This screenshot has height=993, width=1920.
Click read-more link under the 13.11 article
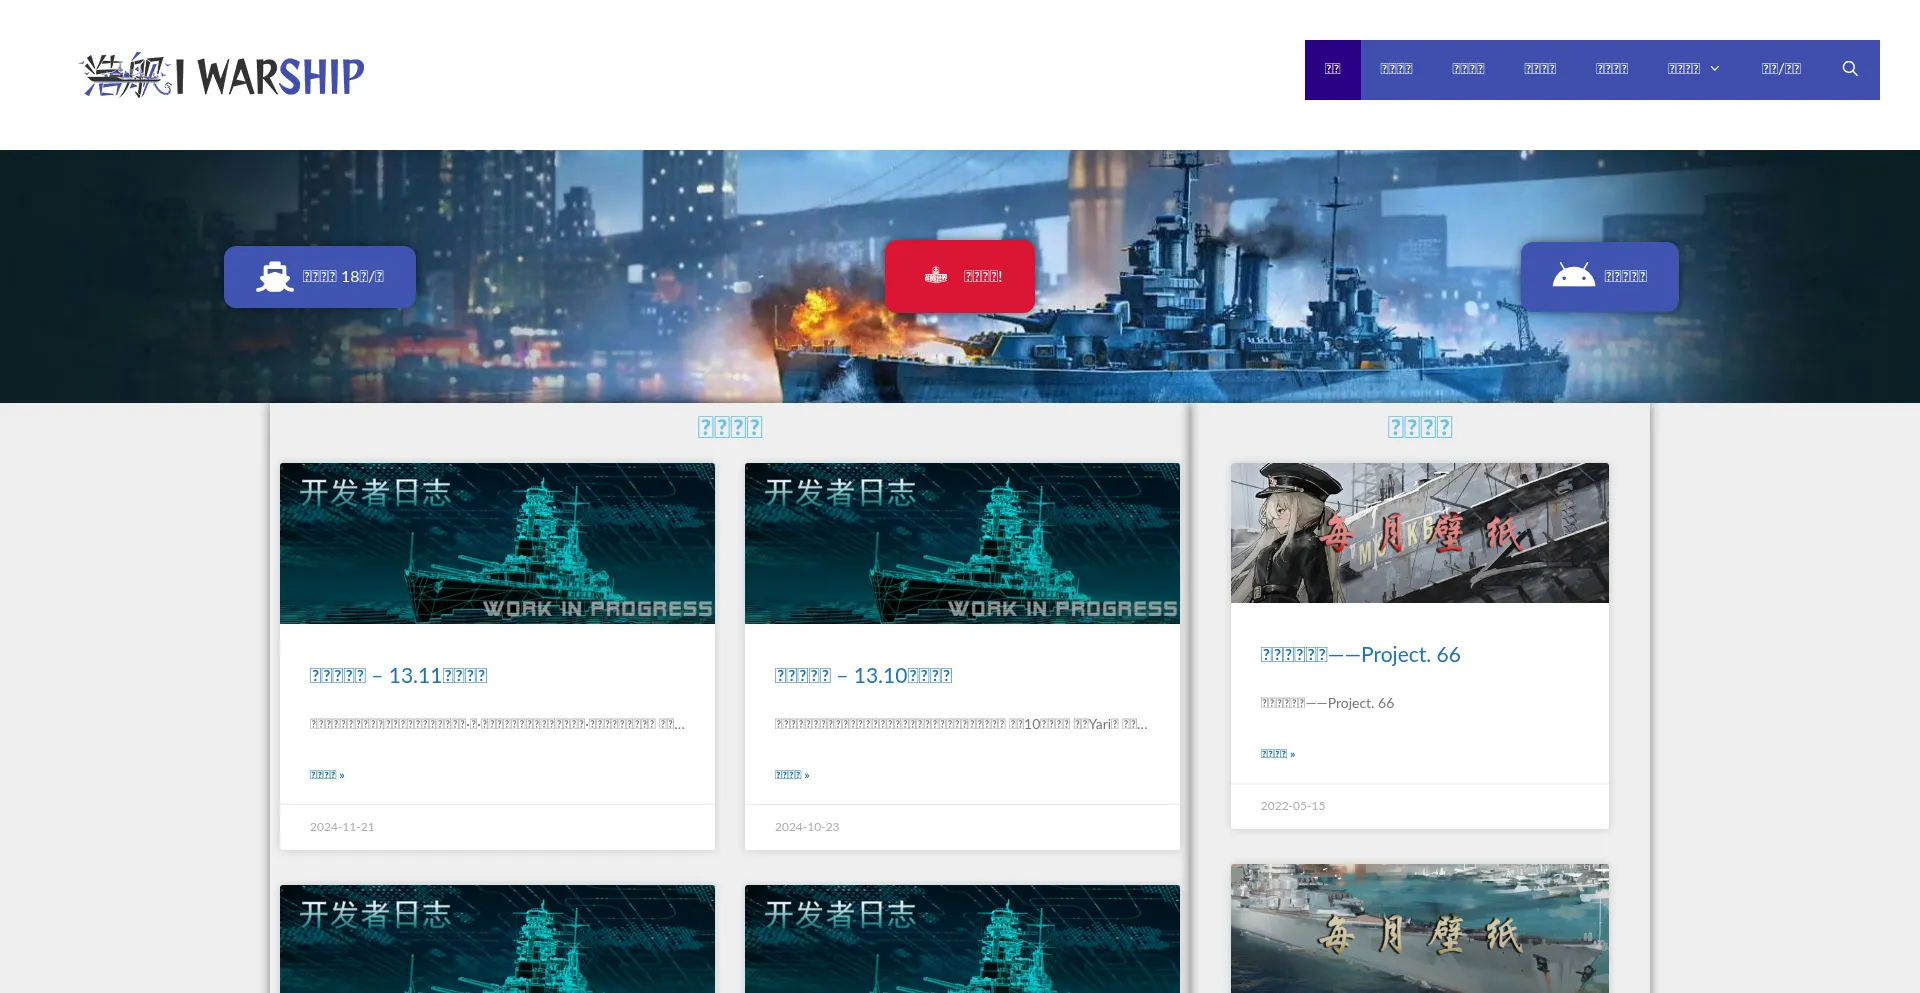point(327,775)
